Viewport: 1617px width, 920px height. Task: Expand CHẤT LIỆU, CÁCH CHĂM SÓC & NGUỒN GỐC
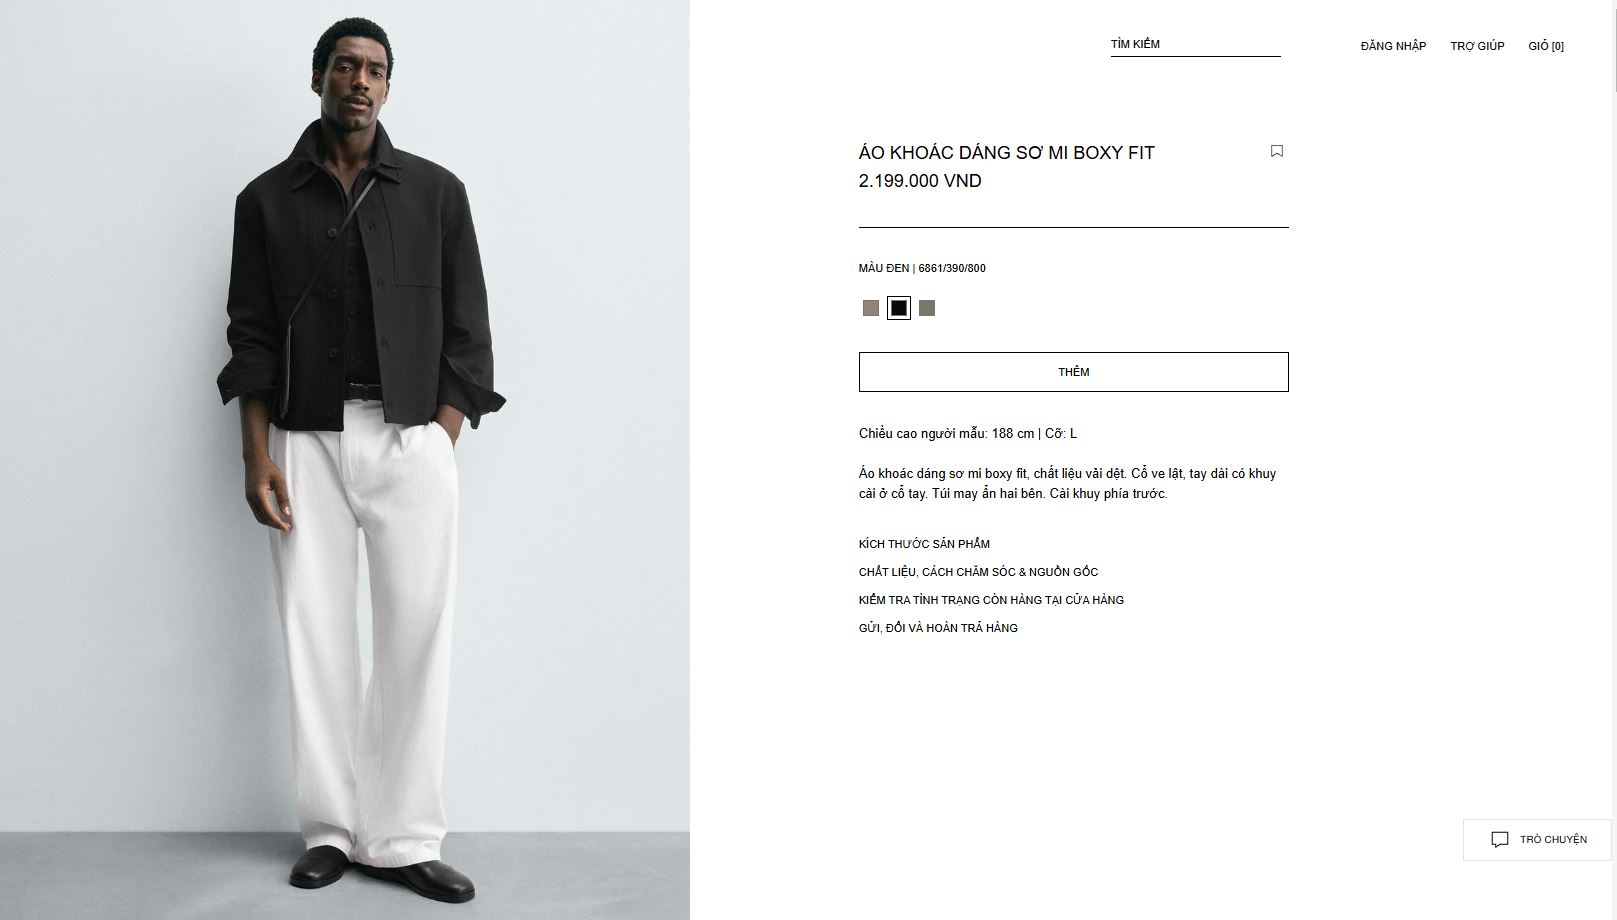(978, 572)
